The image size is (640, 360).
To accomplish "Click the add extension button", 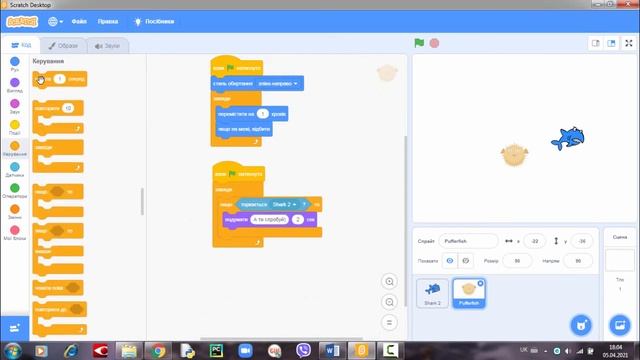I will point(15,328).
